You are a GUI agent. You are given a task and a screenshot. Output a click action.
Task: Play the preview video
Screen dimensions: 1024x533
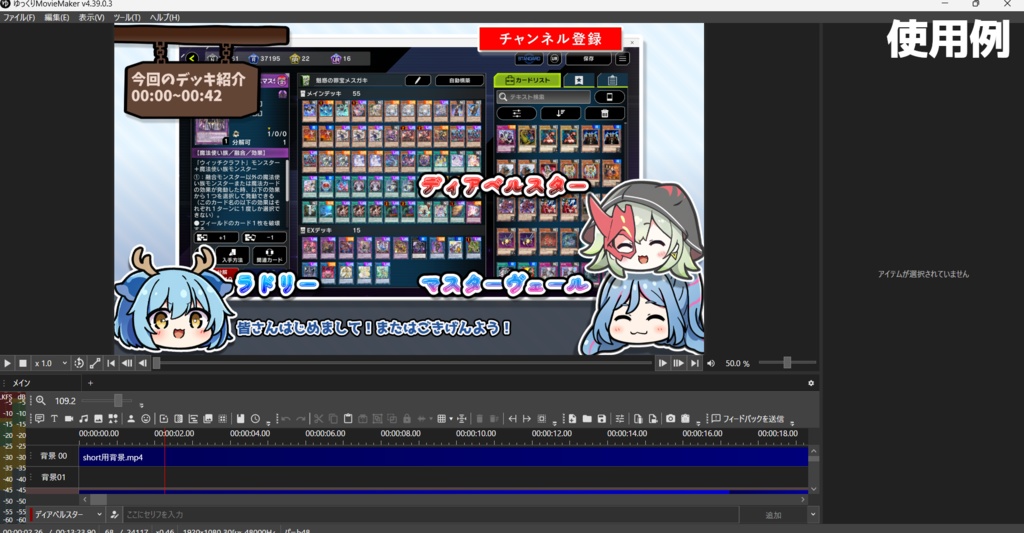7,363
